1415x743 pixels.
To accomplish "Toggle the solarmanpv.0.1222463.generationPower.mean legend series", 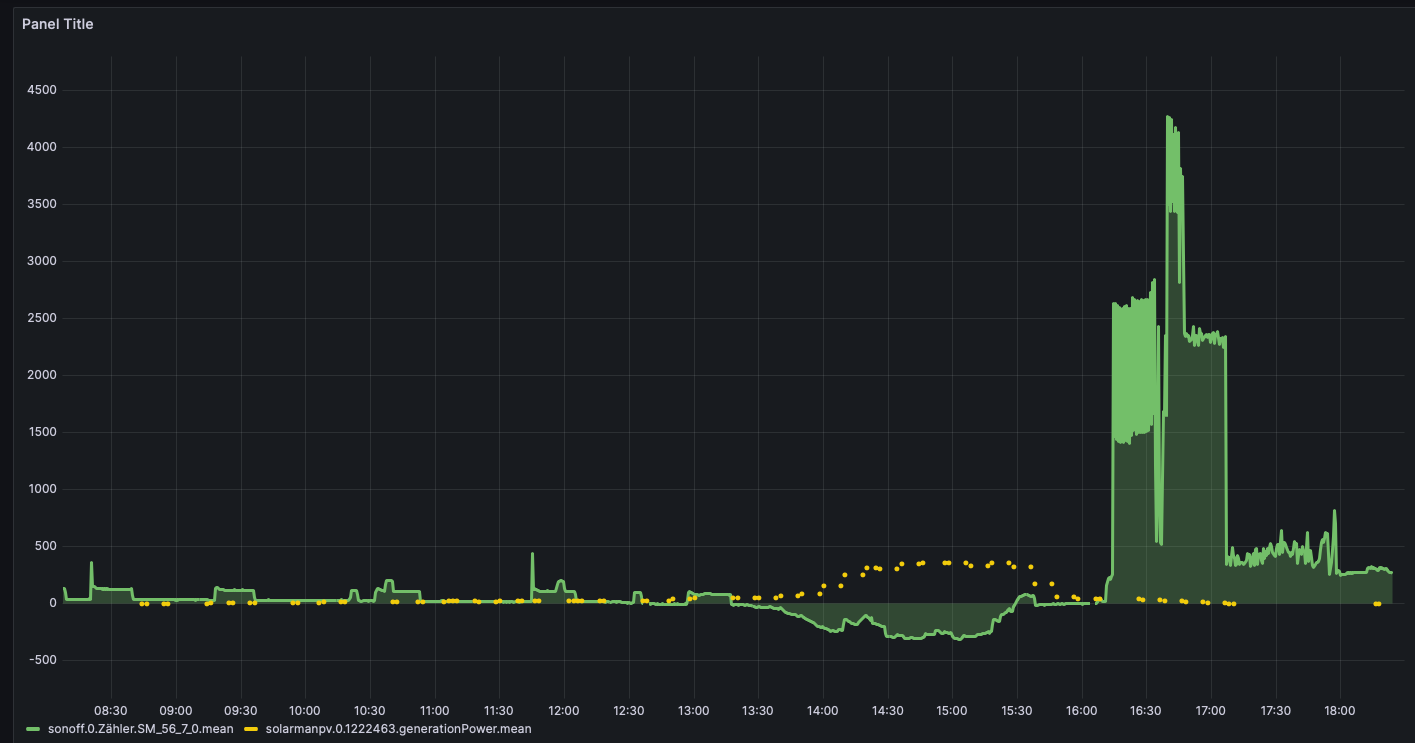I will point(397,729).
